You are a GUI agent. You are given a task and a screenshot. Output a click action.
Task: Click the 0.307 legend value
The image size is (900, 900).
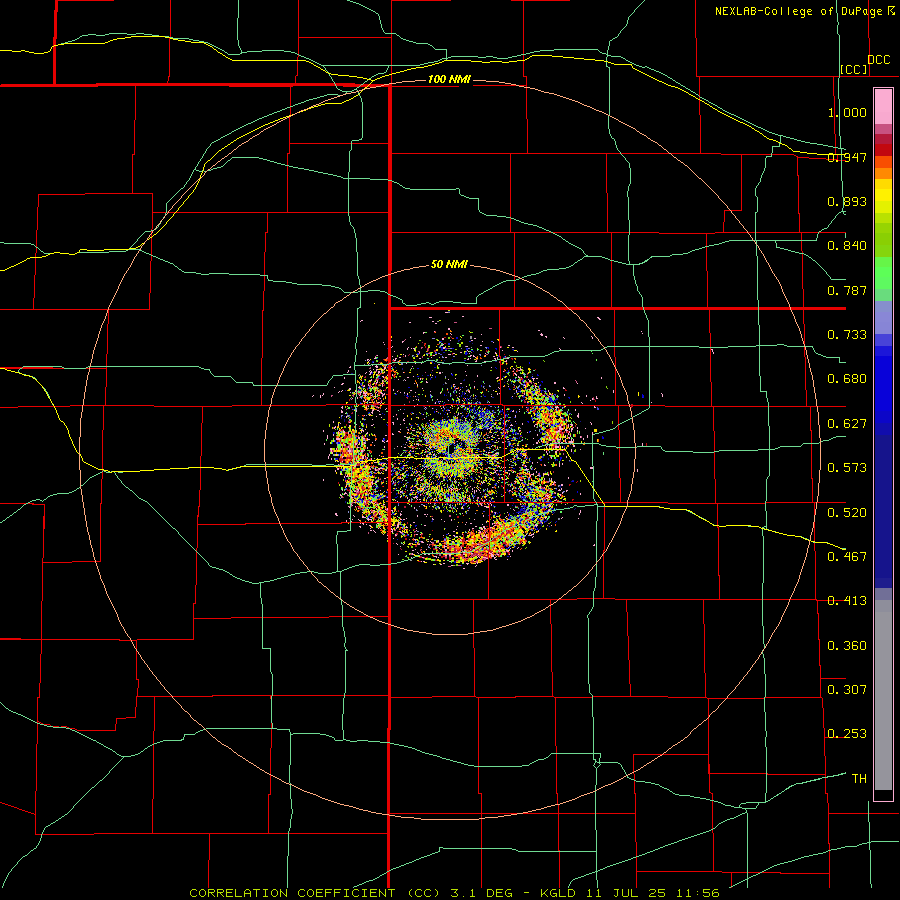[x=847, y=690]
